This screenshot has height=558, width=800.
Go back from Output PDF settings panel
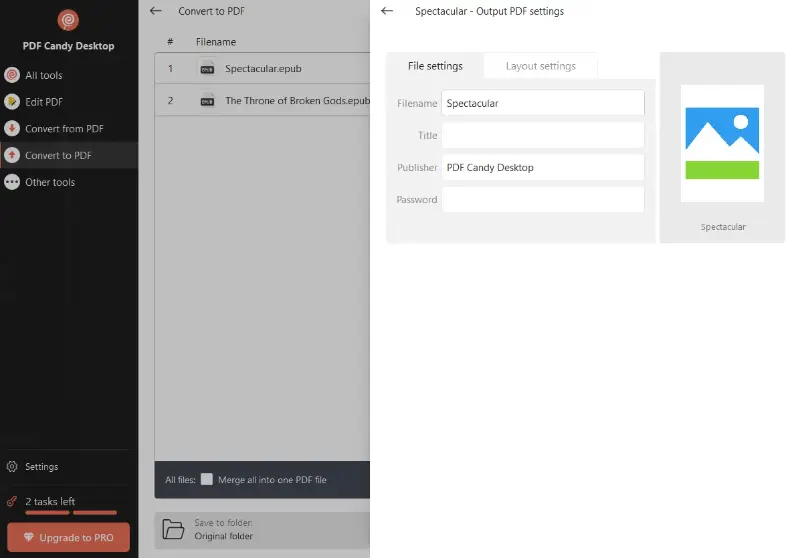(x=387, y=11)
